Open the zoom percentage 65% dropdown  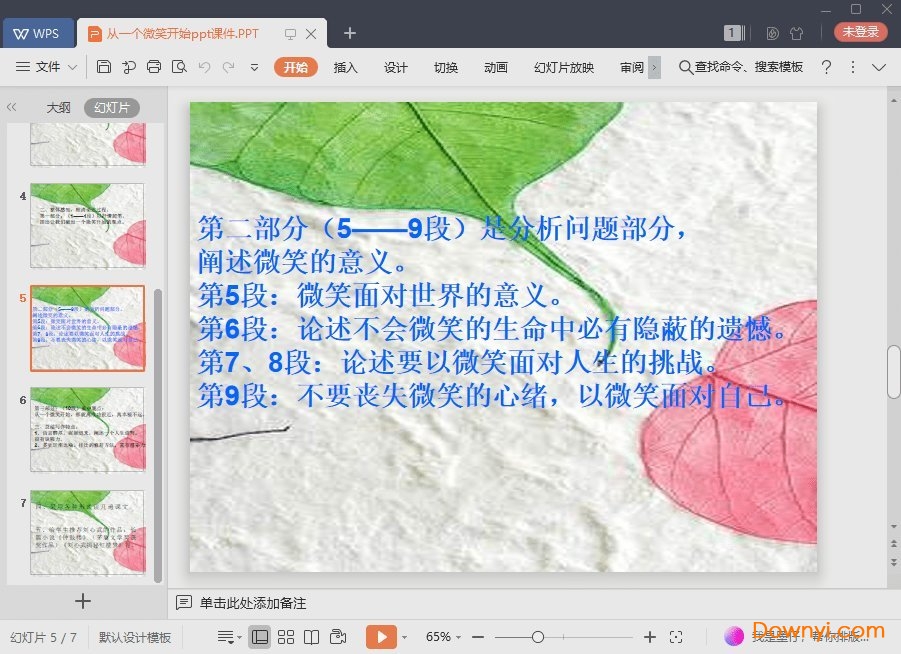point(445,637)
